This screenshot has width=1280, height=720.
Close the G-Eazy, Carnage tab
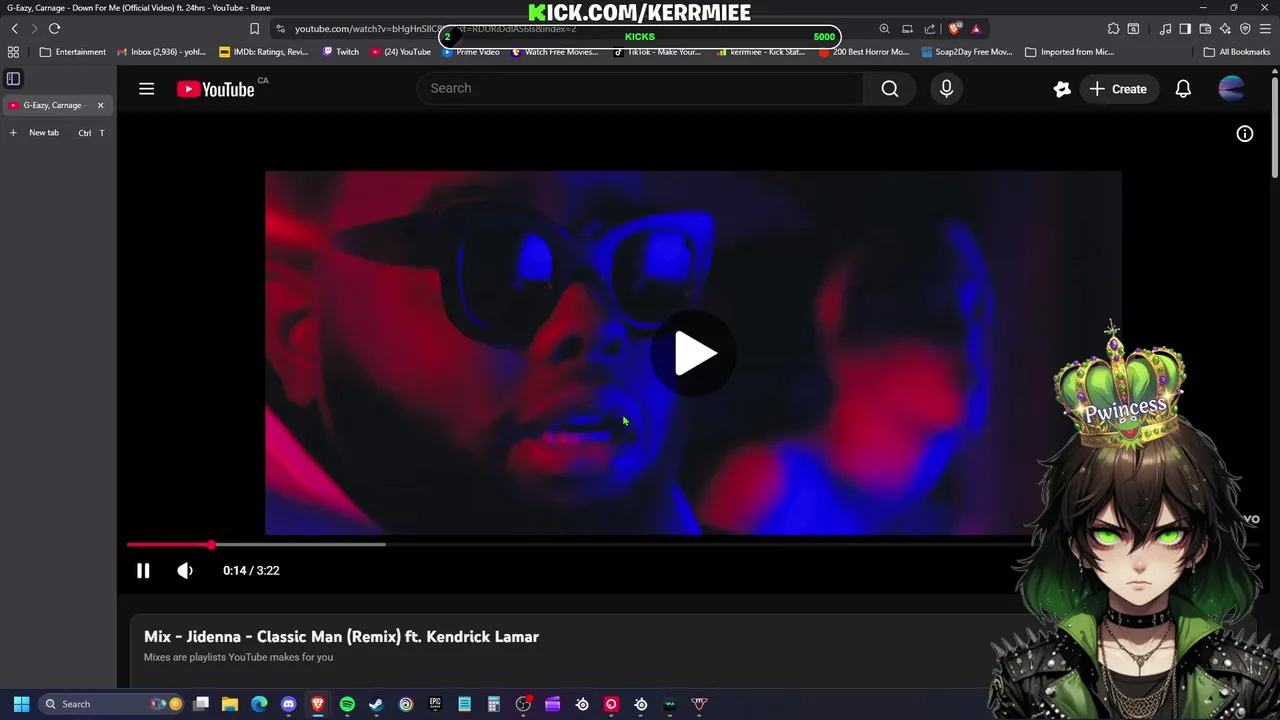point(100,105)
